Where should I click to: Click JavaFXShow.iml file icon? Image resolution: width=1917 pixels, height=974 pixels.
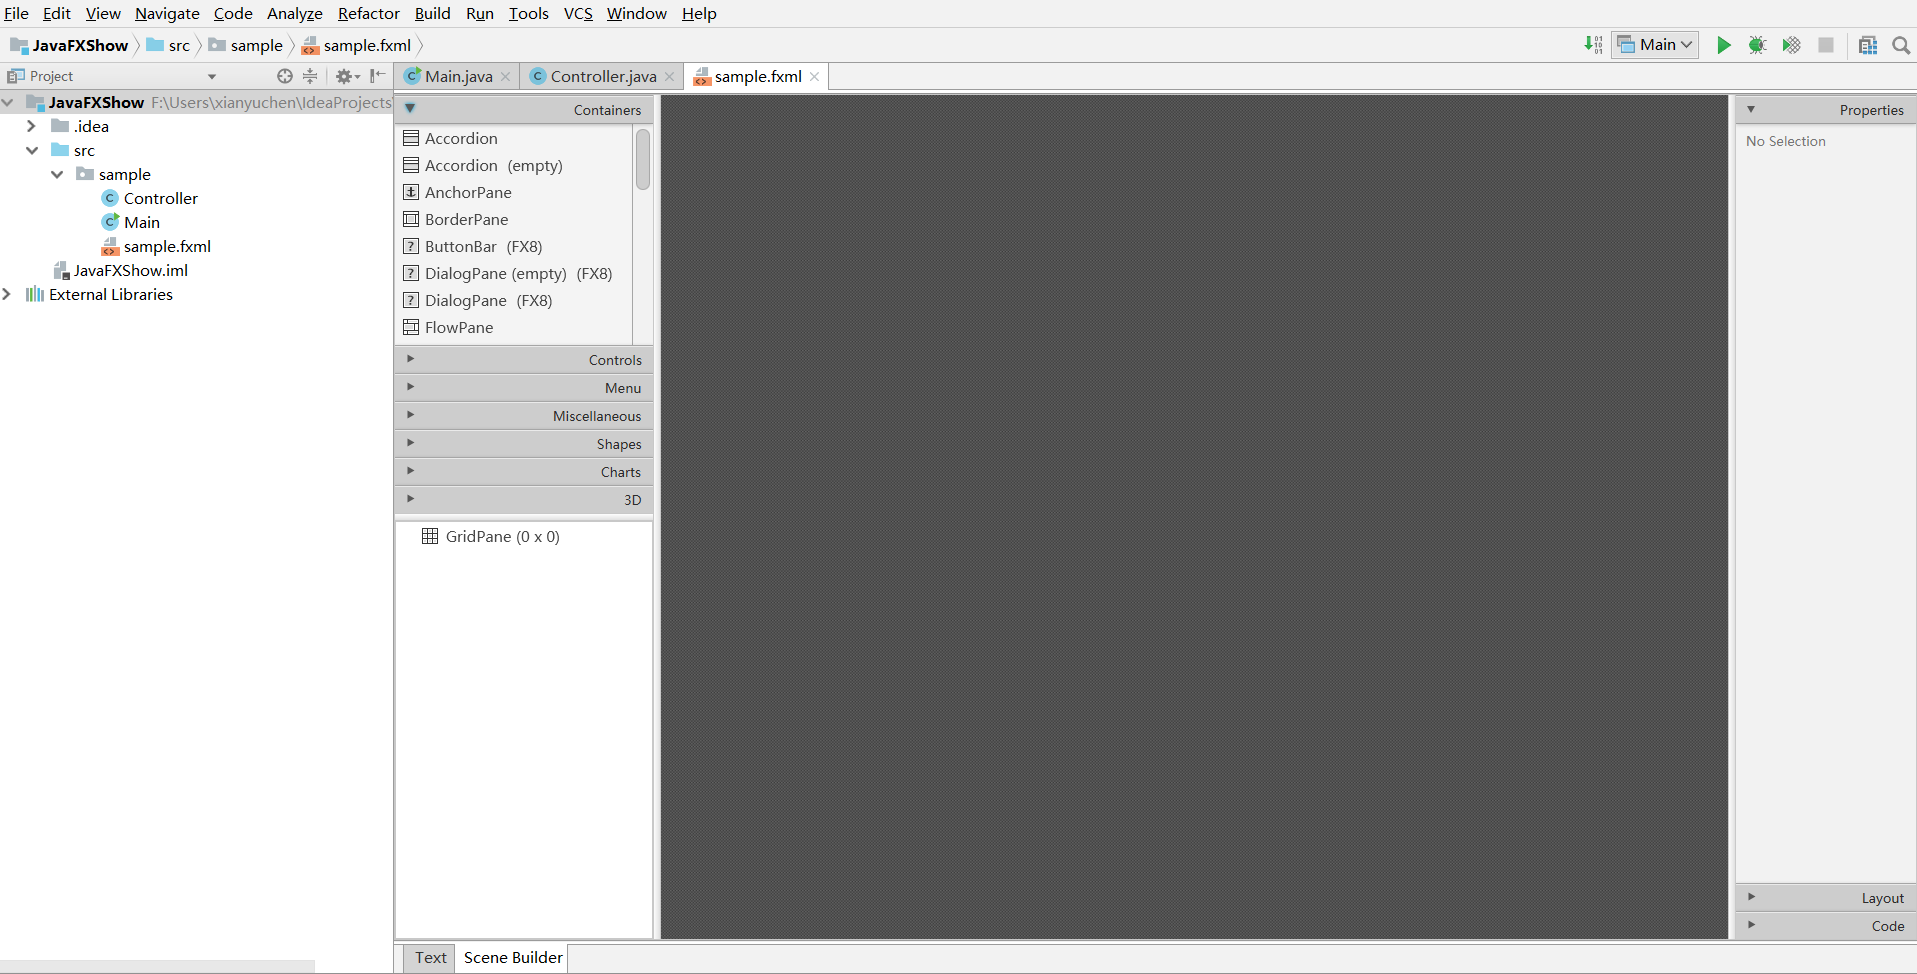click(x=61, y=270)
